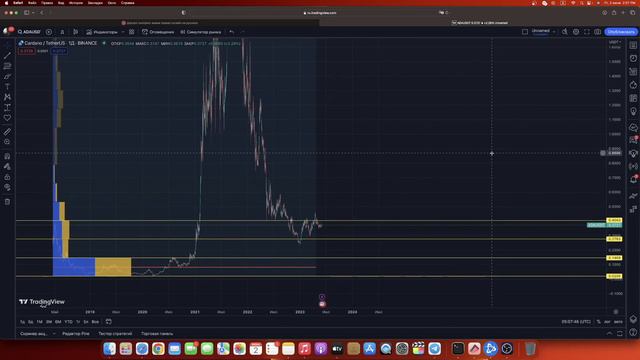
Task: Open the Редактор Pine tab
Action: click(76, 333)
